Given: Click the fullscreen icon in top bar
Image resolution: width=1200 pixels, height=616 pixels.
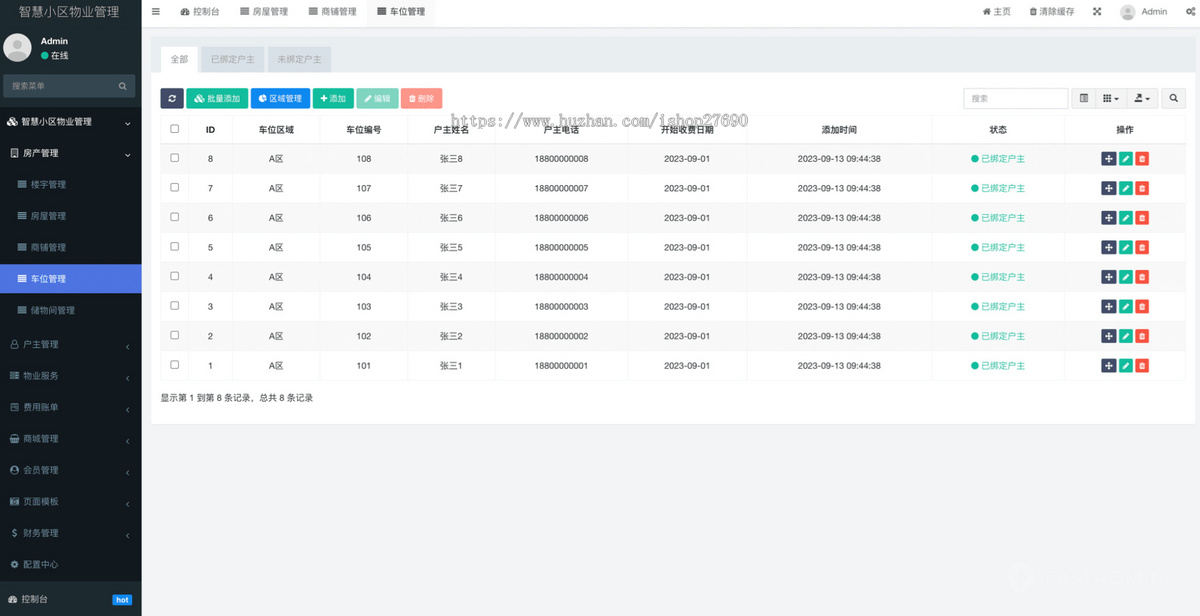Looking at the screenshot, I should [1097, 12].
